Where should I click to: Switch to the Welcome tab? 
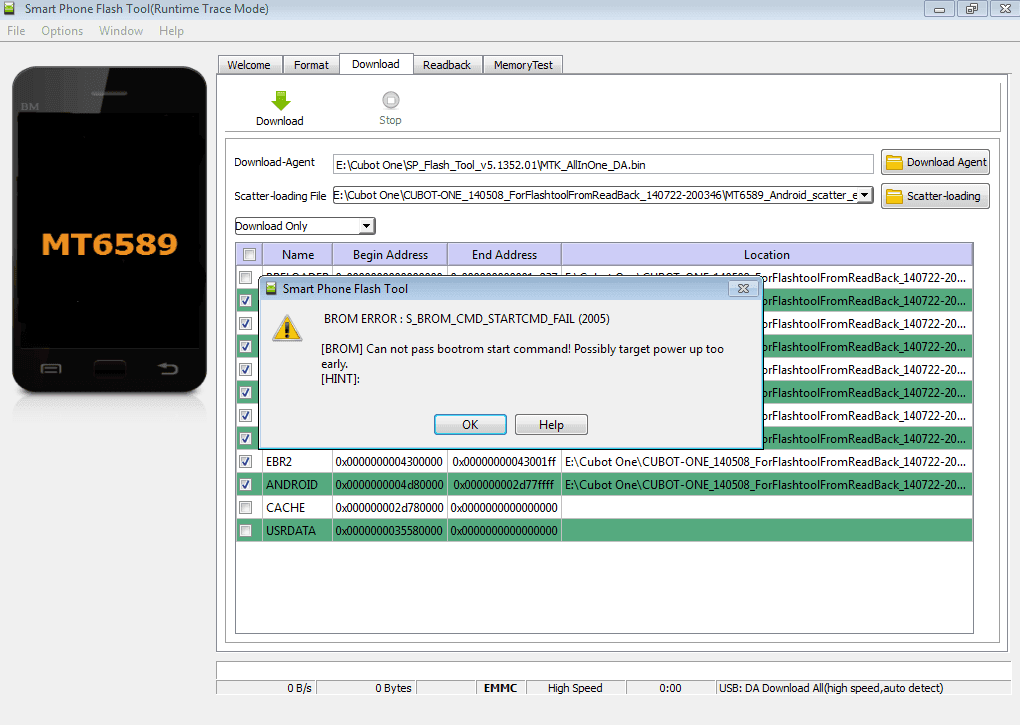(249, 65)
